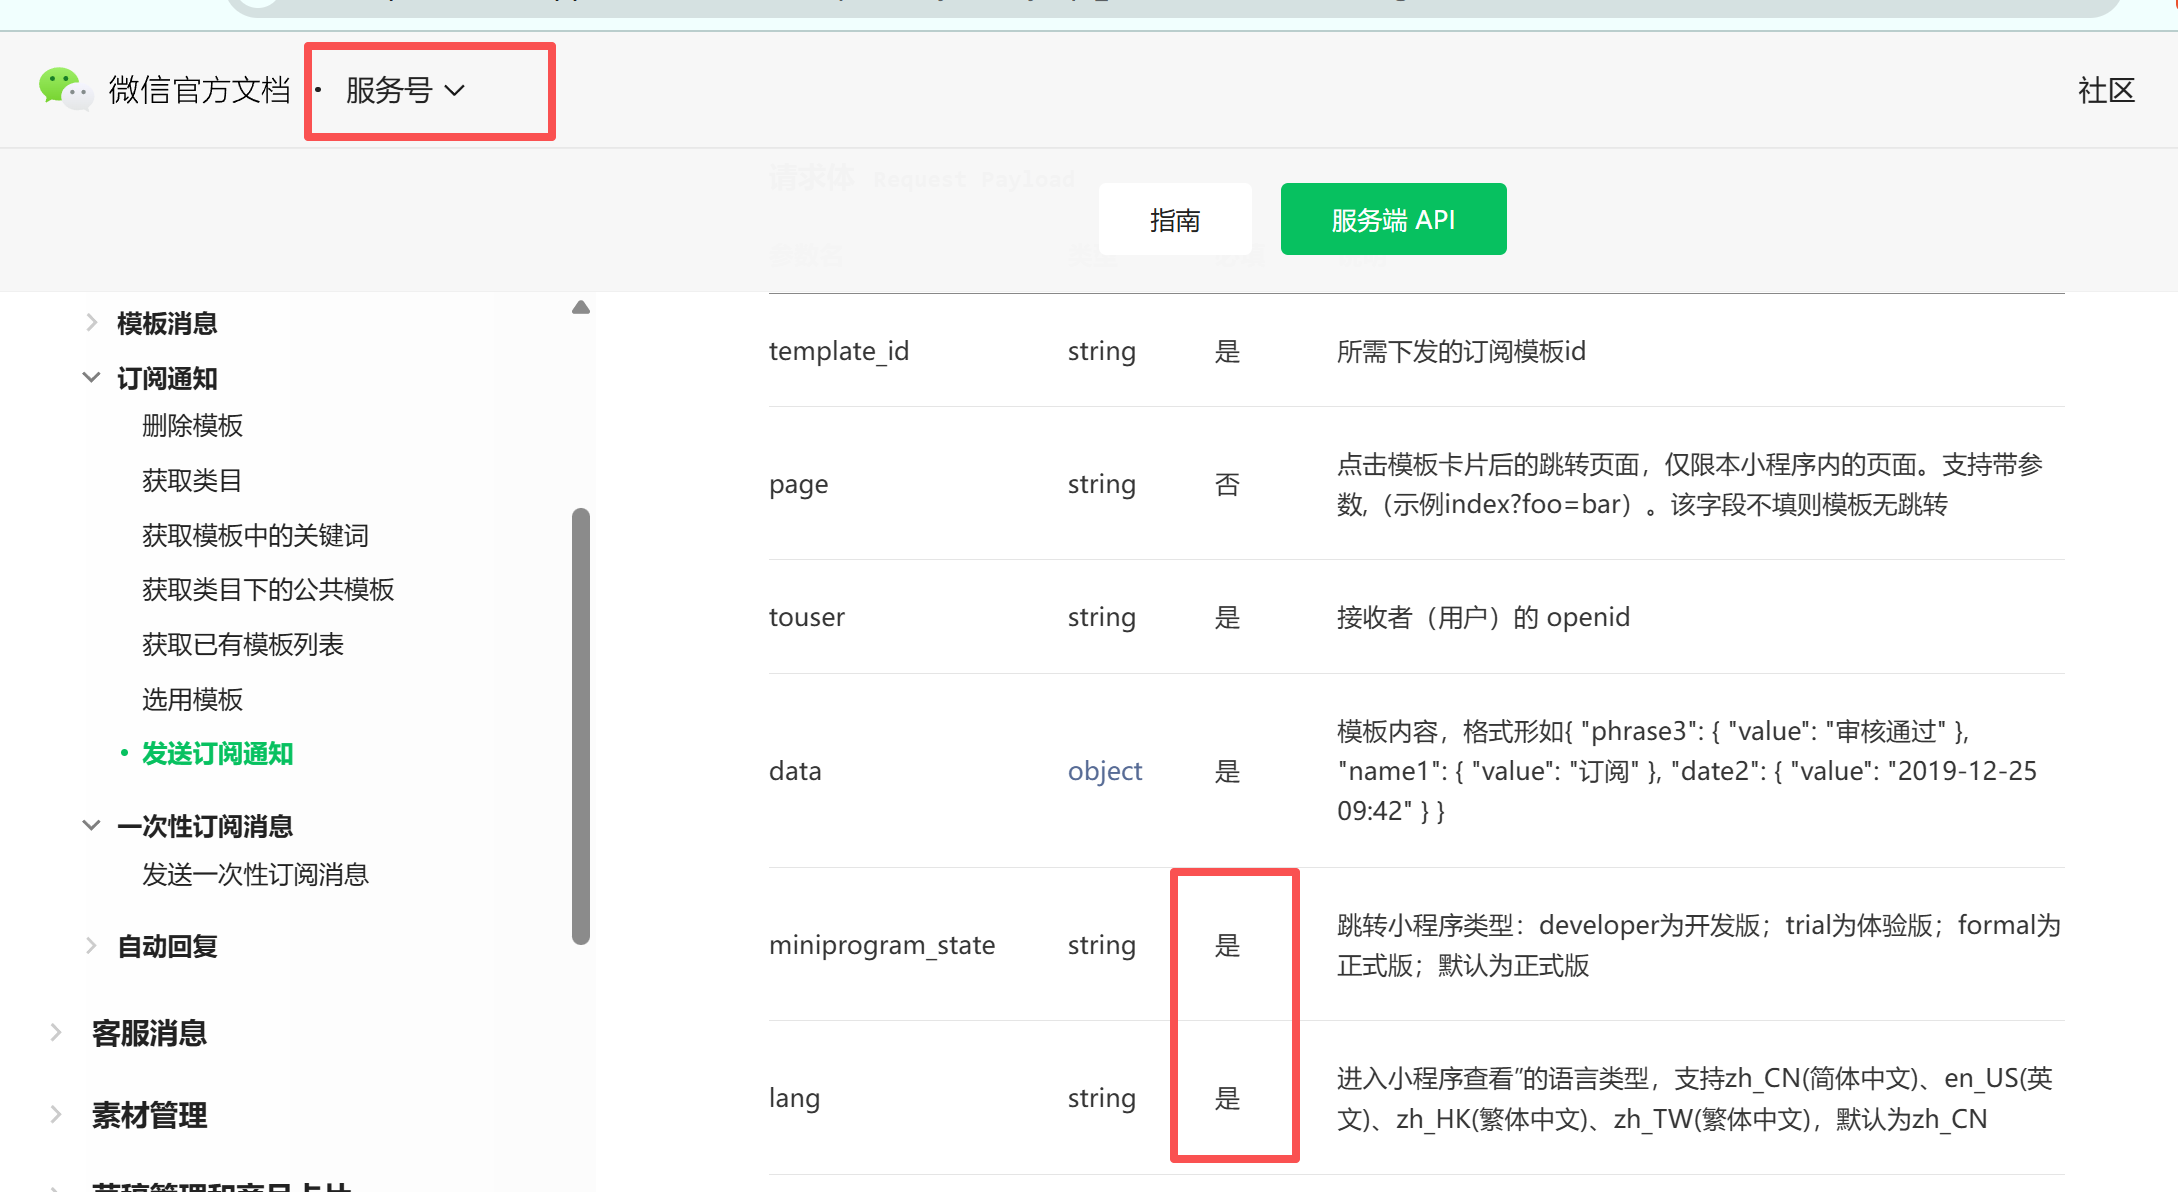Click the 社区 link in header
This screenshot has height=1192, width=2178.
pyautogui.click(x=2105, y=91)
